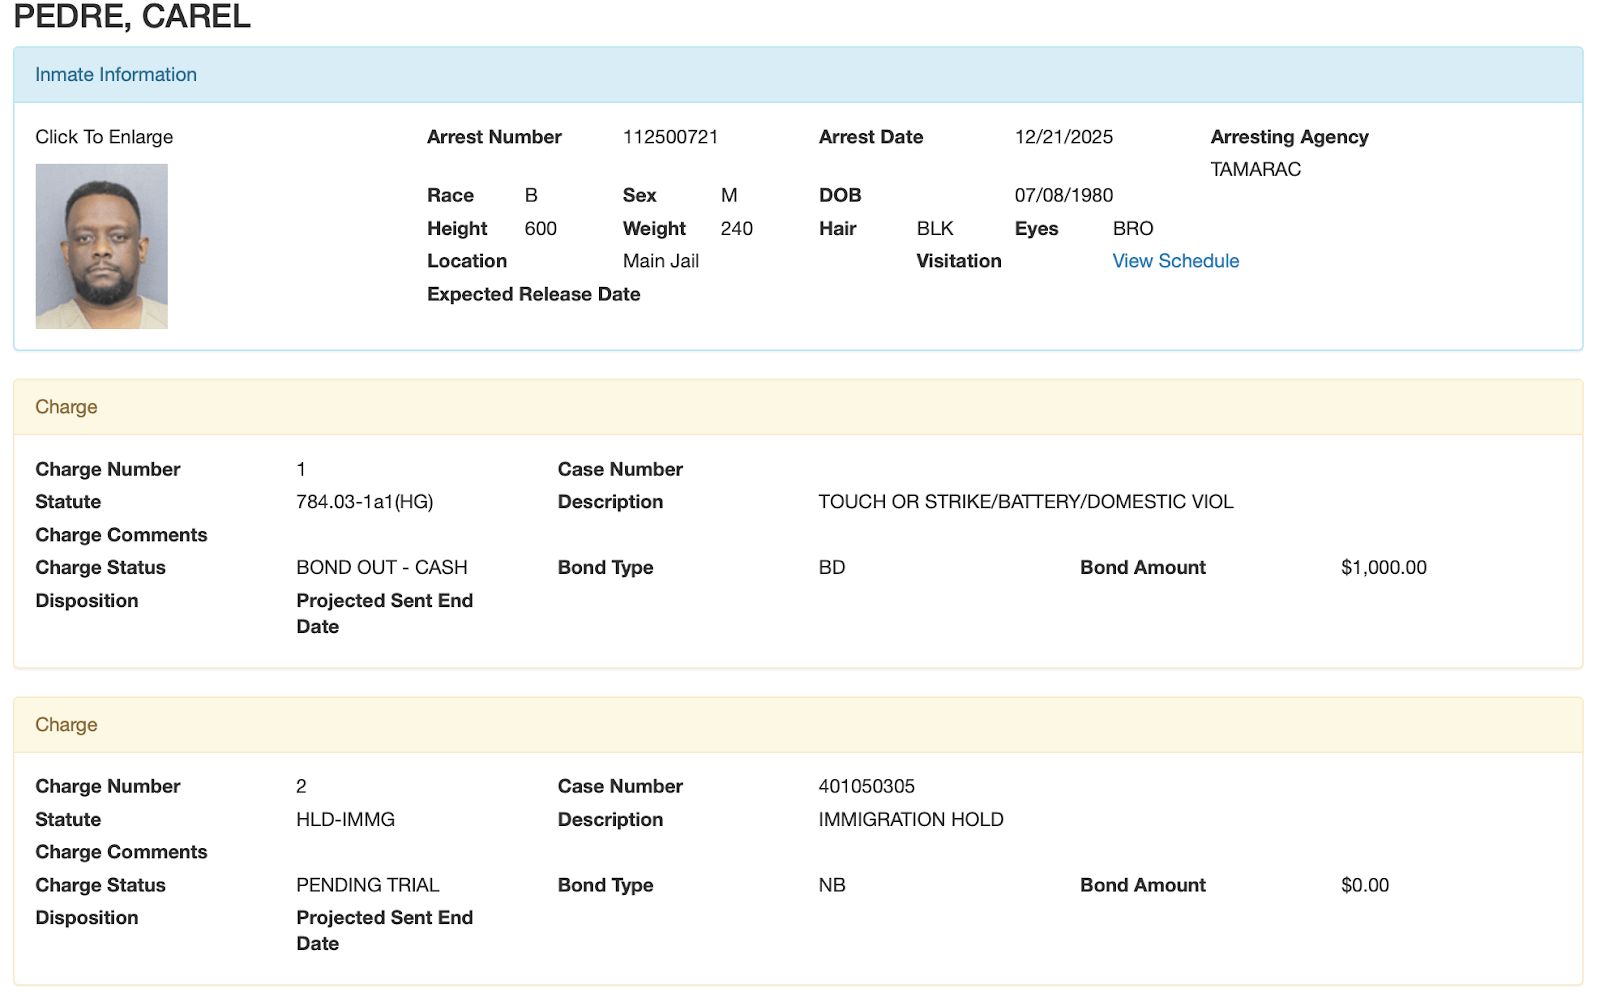
Task: Click Disposition label in charge 1
Action: pos(87,600)
